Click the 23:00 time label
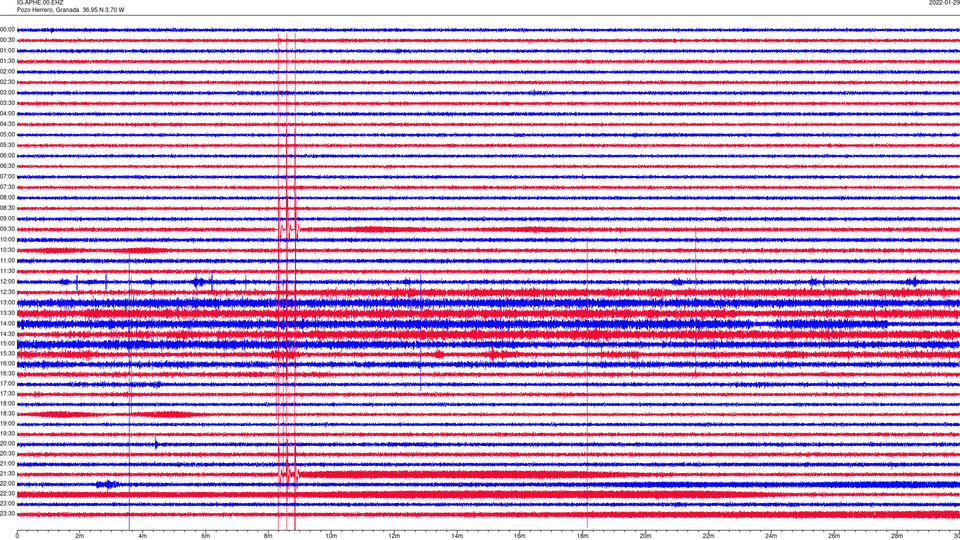Screen dimensions: 960x540 click(8, 504)
